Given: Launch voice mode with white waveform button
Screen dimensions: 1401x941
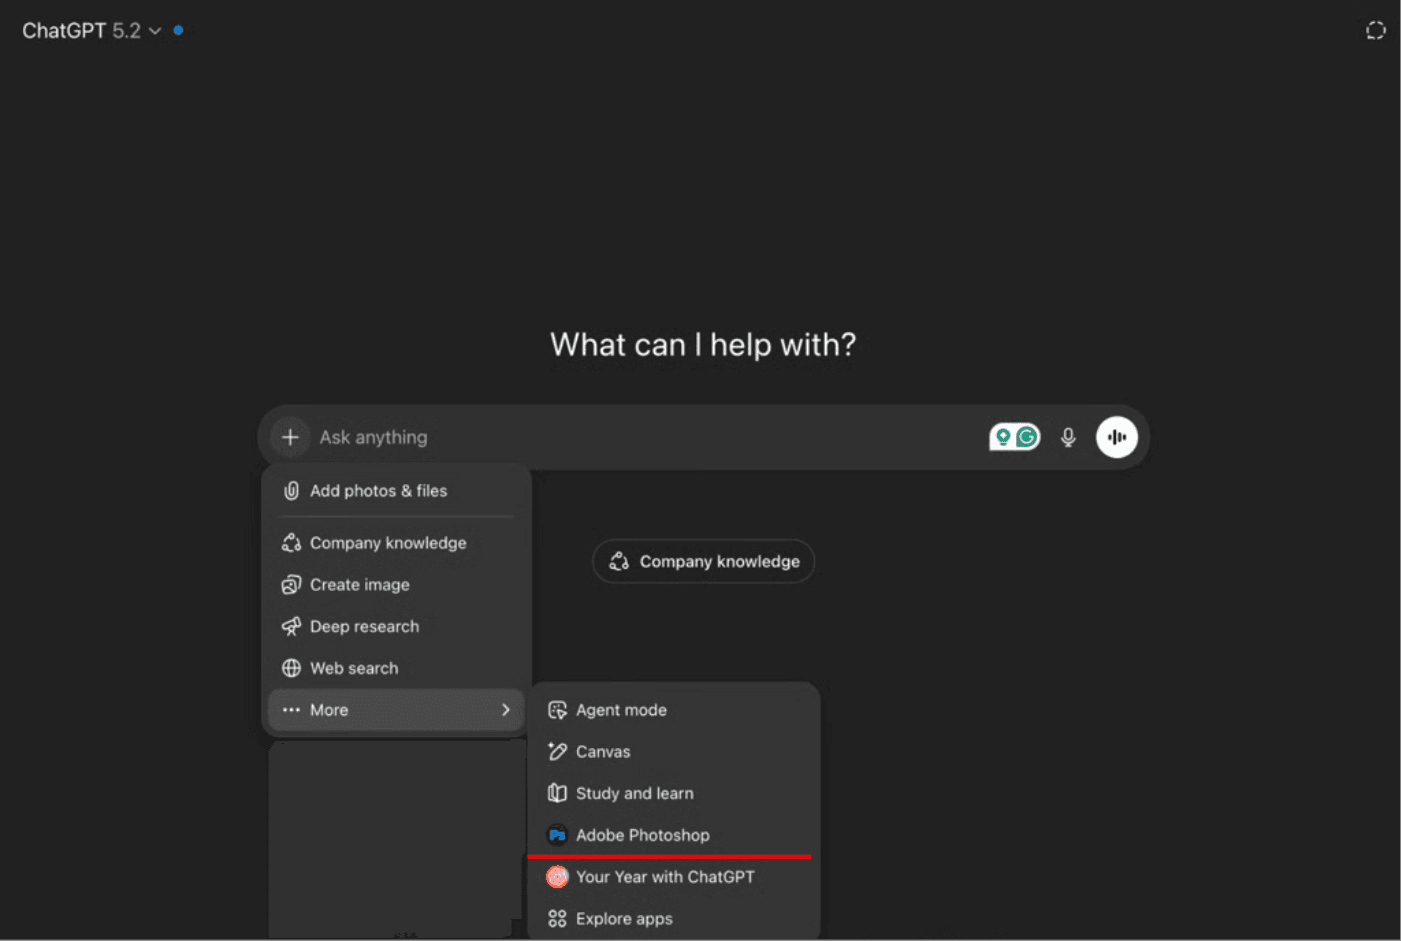Looking at the screenshot, I should (x=1117, y=437).
